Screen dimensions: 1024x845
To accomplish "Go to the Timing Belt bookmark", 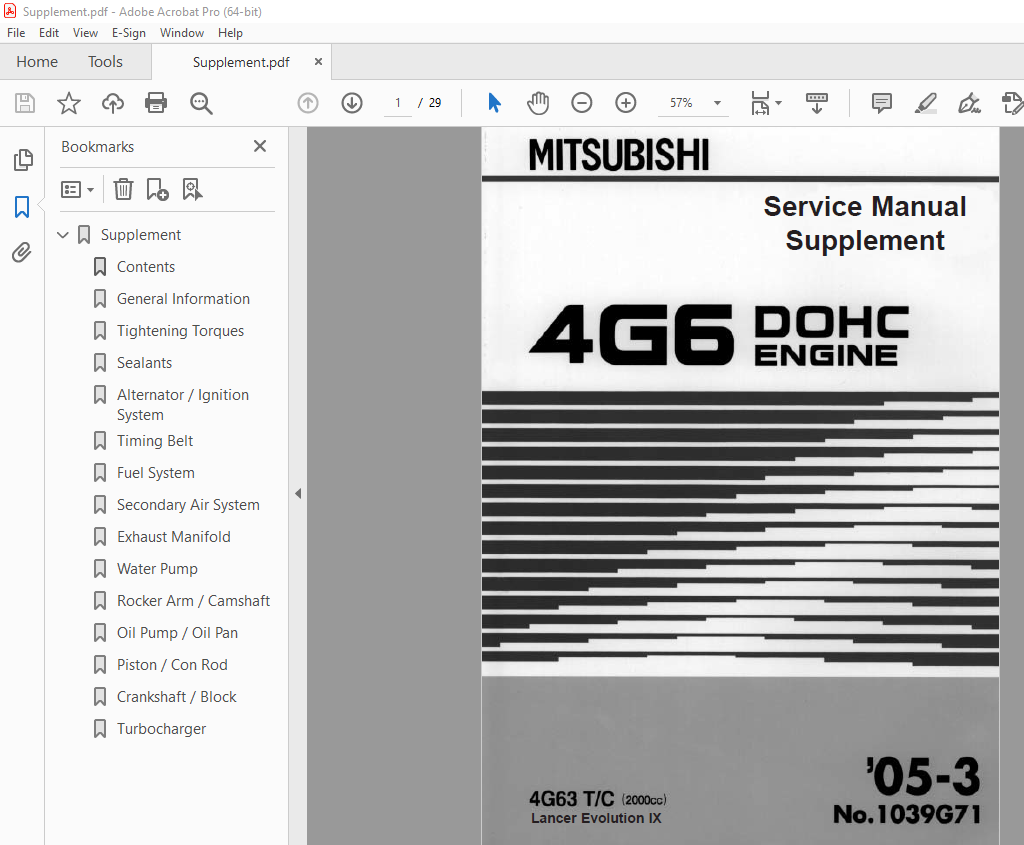I will (x=155, y=441).
